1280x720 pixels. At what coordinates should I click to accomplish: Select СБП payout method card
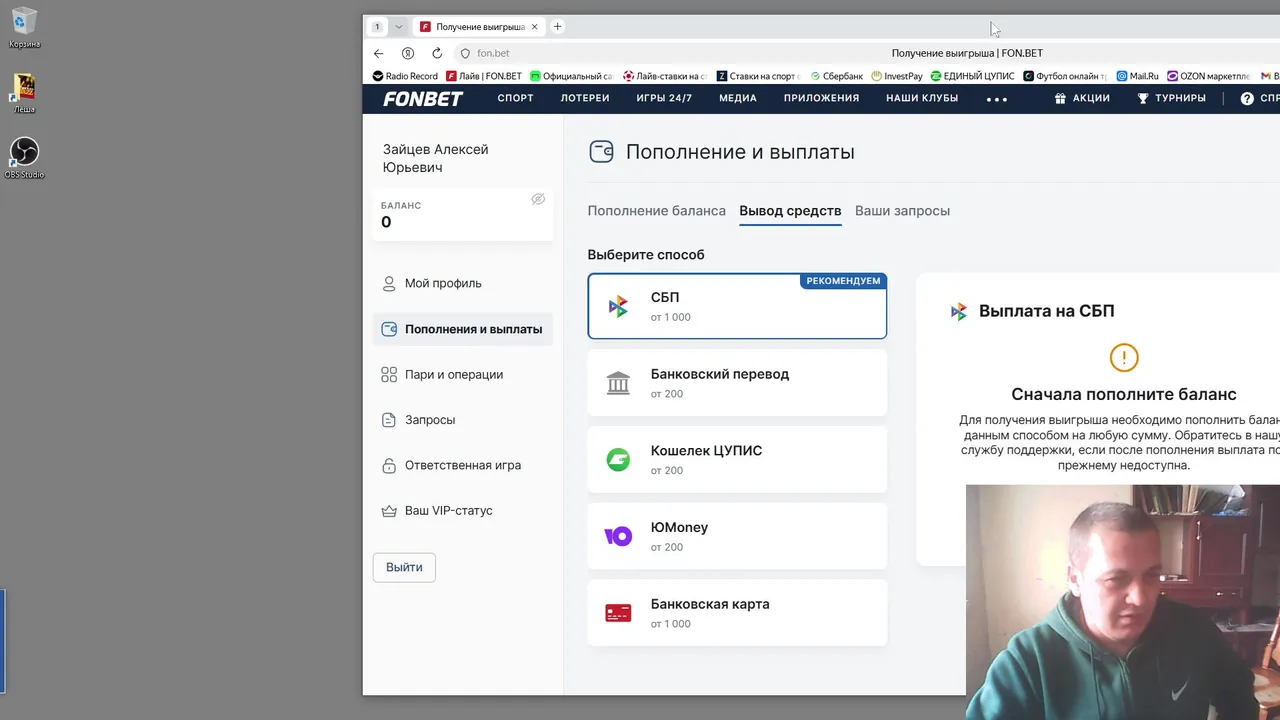[737, 306]
